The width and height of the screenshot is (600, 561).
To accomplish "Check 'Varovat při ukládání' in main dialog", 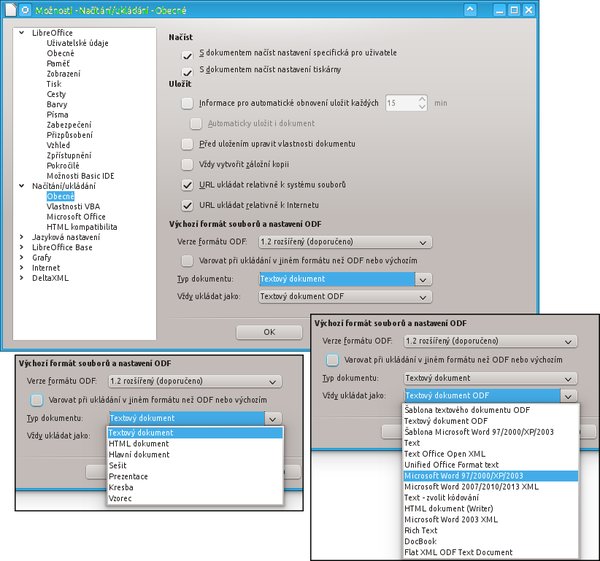I will click(x=187, y=261).
